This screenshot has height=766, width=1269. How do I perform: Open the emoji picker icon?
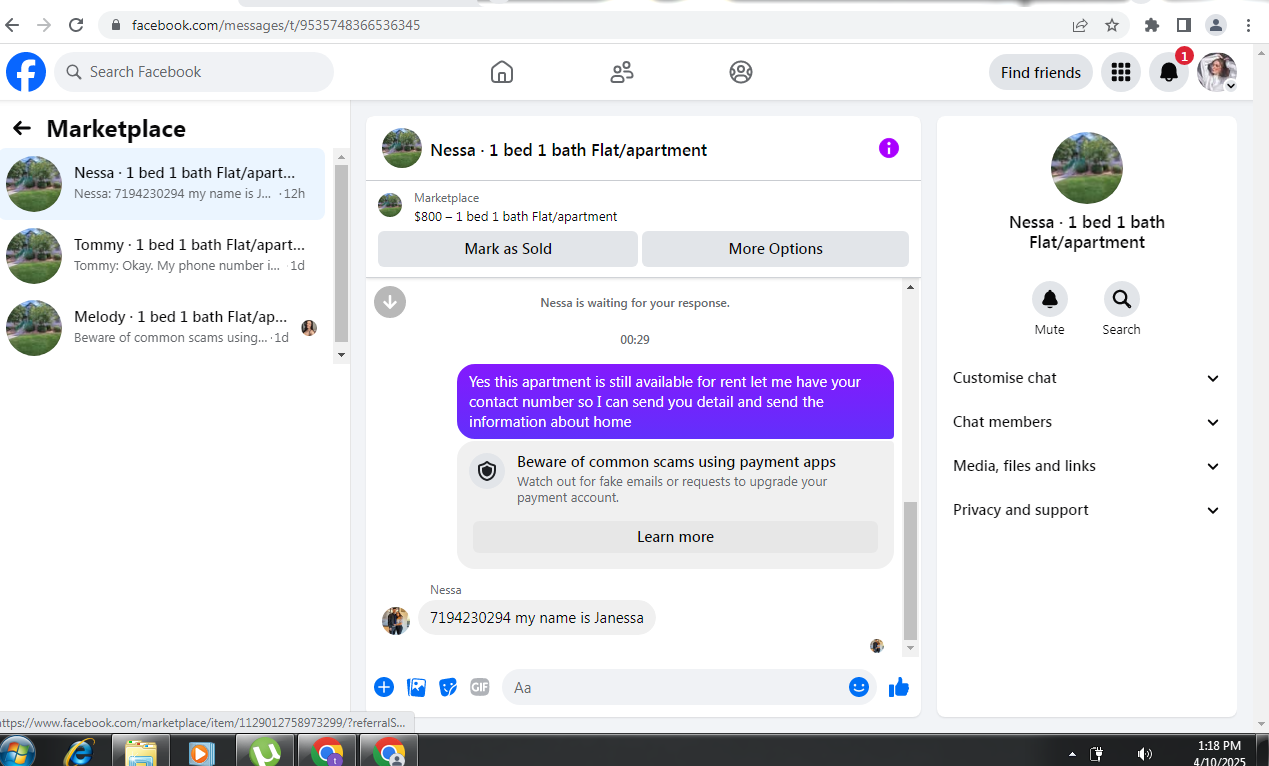coord(859,687)
